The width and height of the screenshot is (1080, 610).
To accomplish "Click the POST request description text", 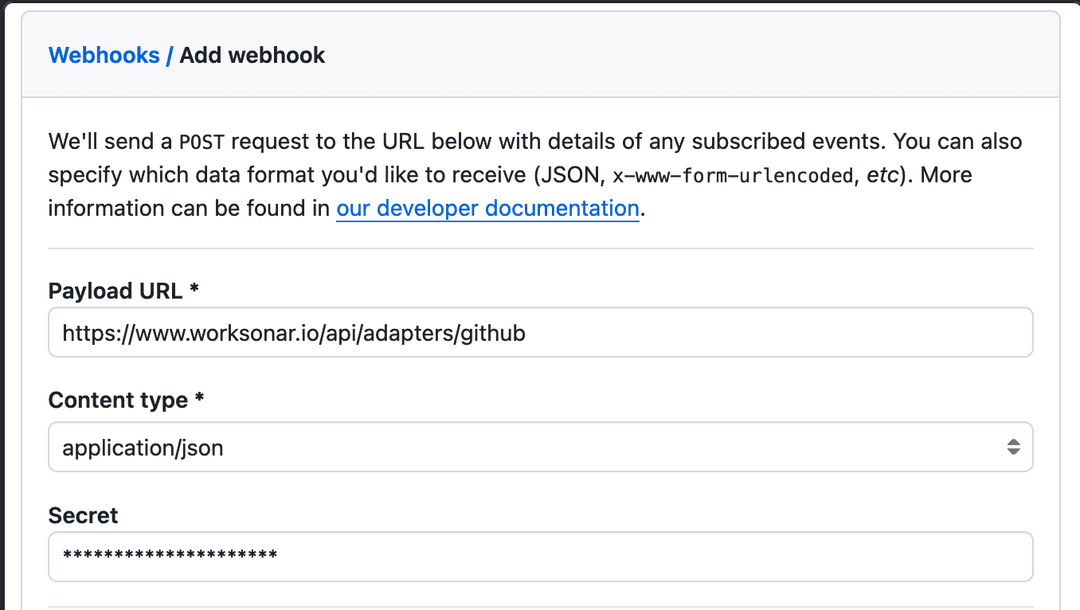I will pos(534,174).
